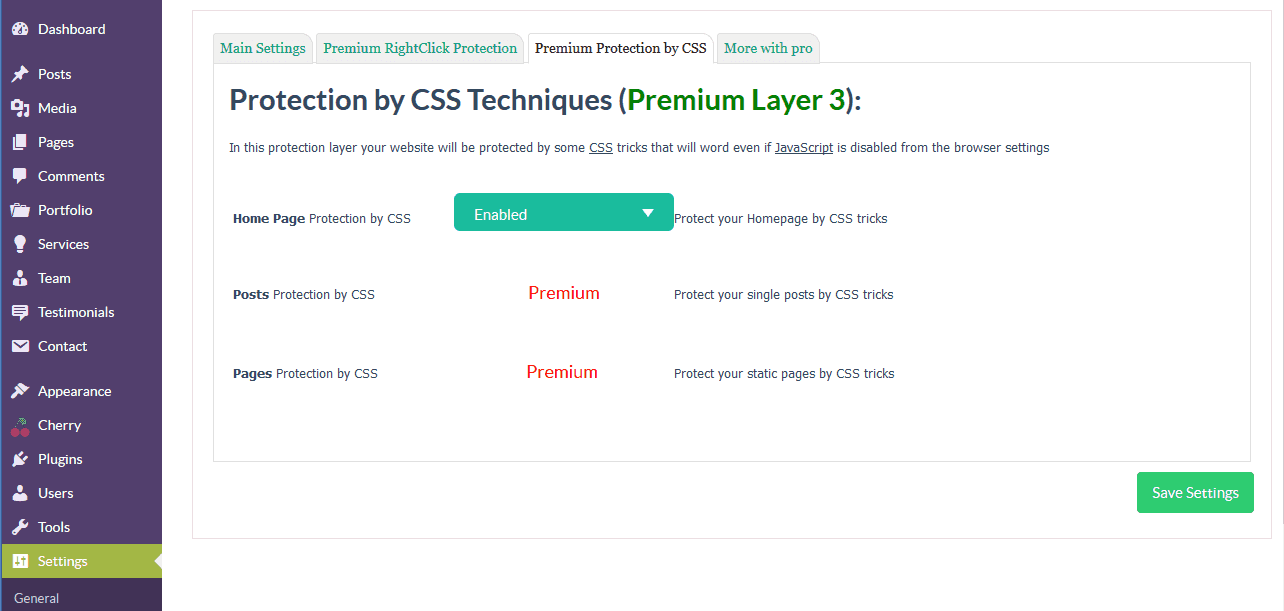The width and height of the screenshot is (1284, 611).
Task: Open the Home Page protection Enabled dropdown
Action: 564,212
